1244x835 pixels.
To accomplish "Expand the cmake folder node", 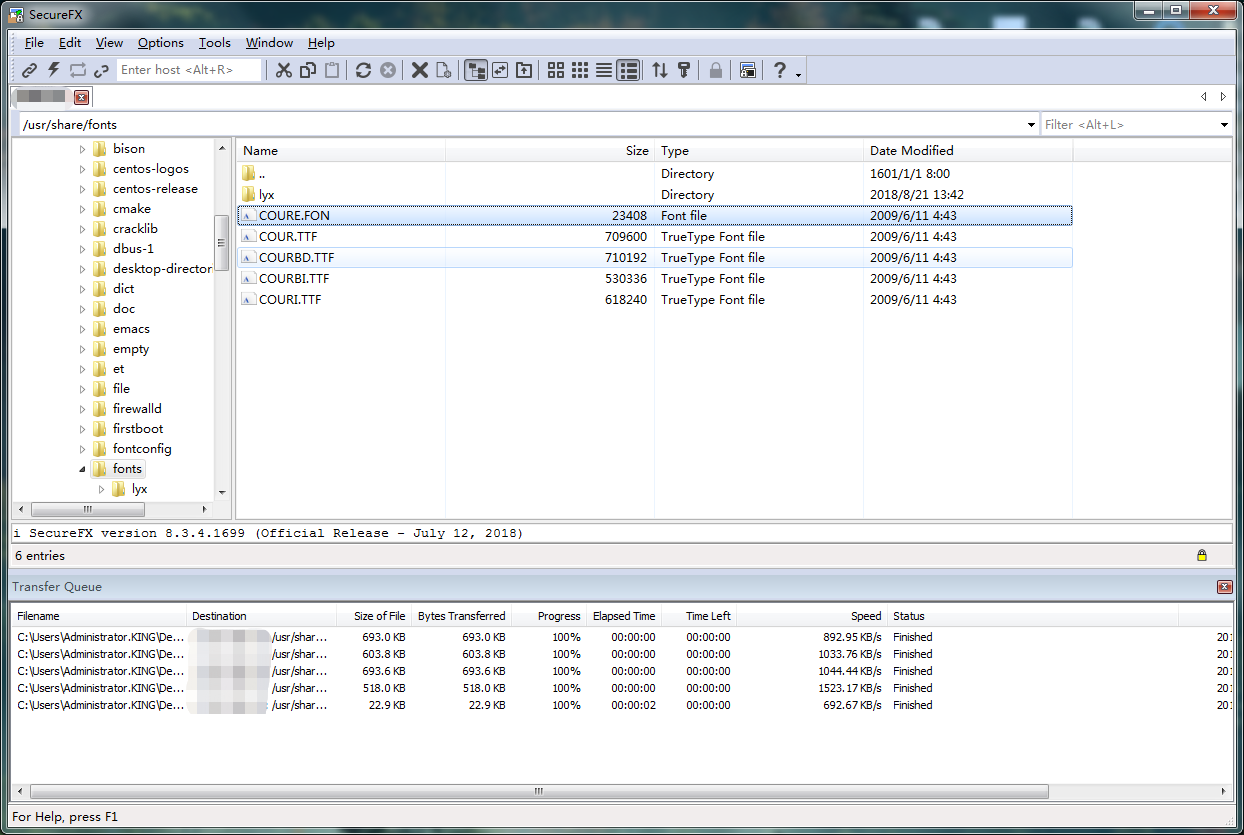I will (x=82, y=209).
